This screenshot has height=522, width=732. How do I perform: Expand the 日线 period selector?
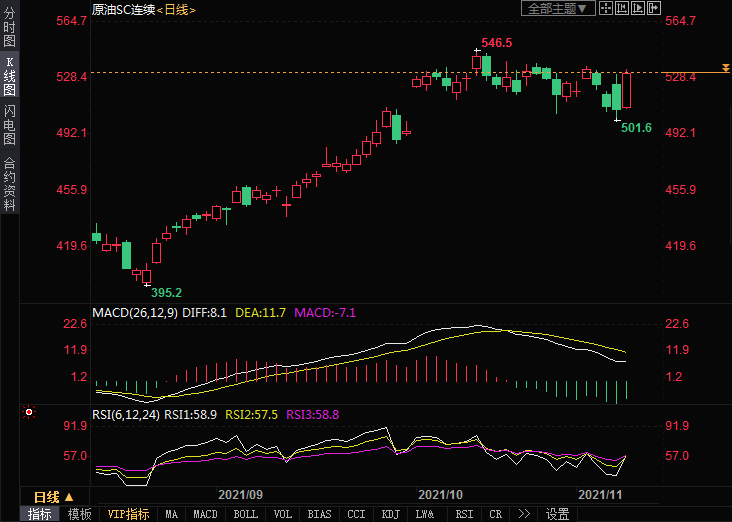click(x=53, y=497)
